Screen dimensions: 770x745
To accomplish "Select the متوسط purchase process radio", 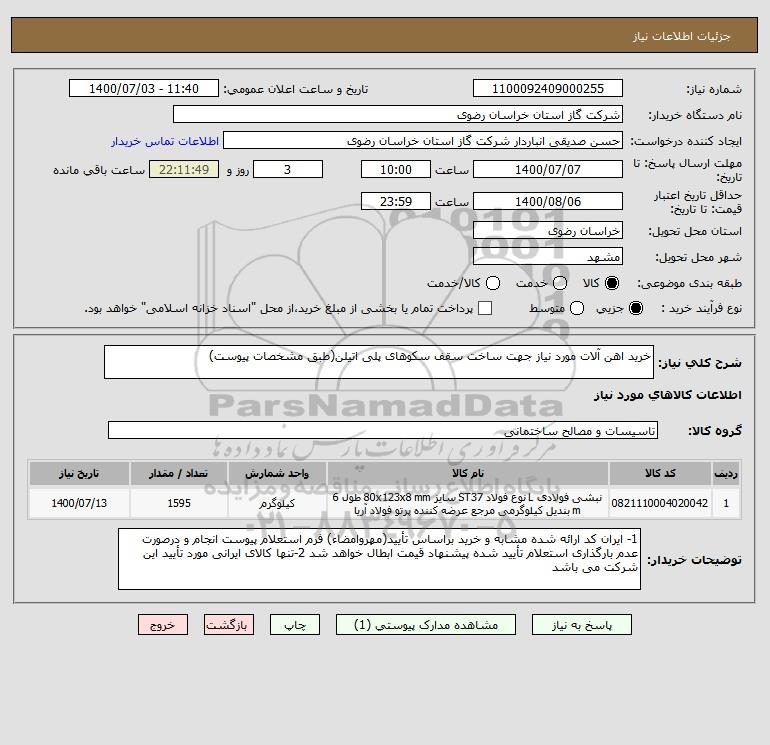I will tap(577, 308).
